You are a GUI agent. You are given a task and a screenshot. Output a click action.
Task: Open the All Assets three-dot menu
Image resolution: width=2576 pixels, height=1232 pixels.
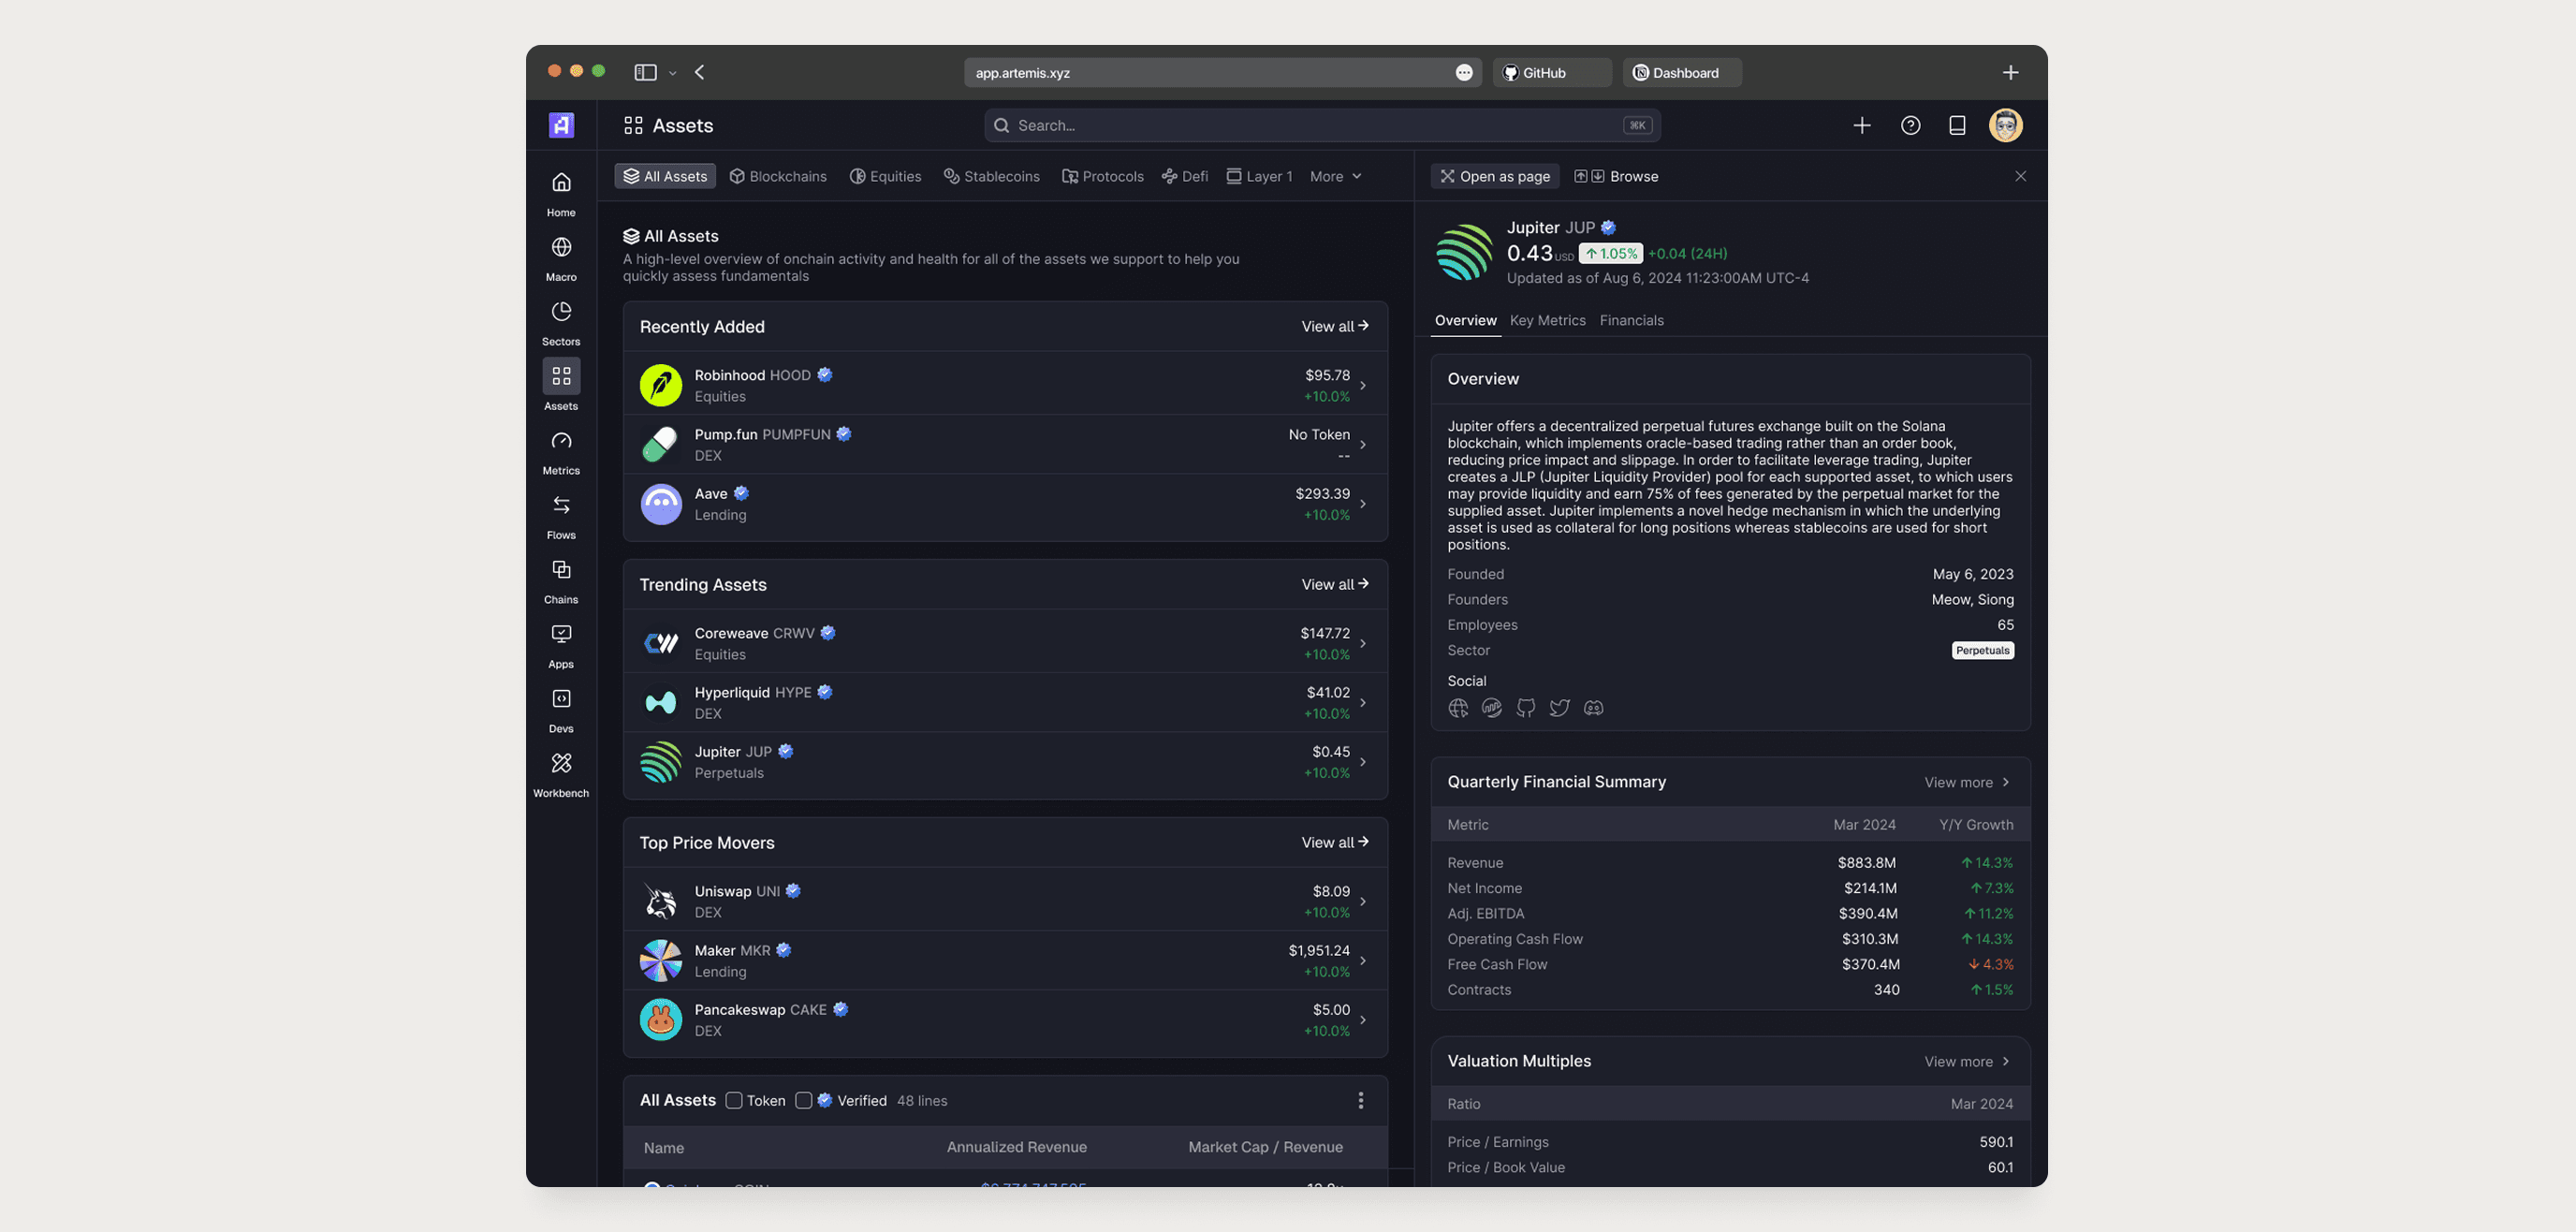(1360, 1101)
